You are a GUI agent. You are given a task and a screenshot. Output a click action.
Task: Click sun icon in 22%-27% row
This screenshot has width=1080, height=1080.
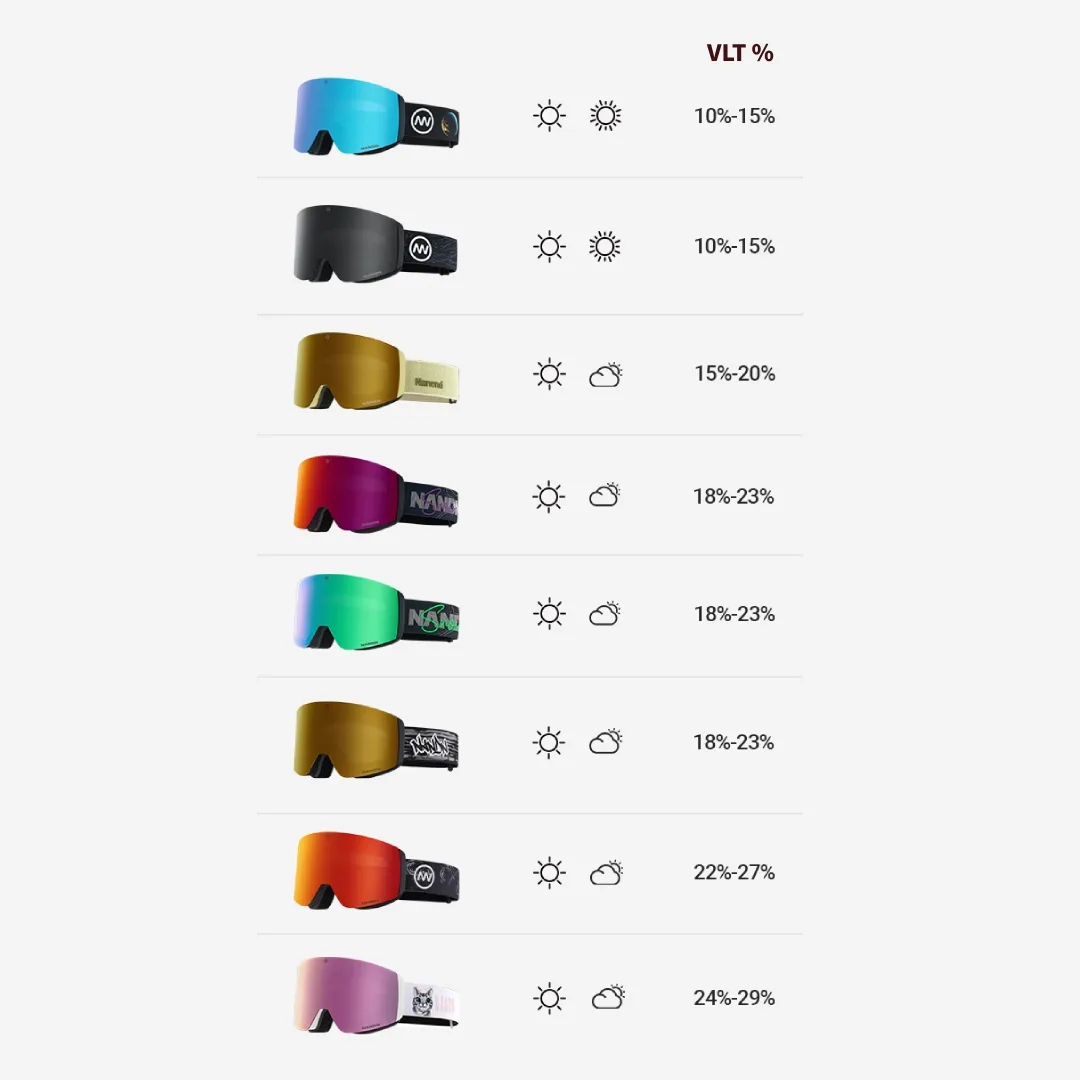tap(549, 873)
